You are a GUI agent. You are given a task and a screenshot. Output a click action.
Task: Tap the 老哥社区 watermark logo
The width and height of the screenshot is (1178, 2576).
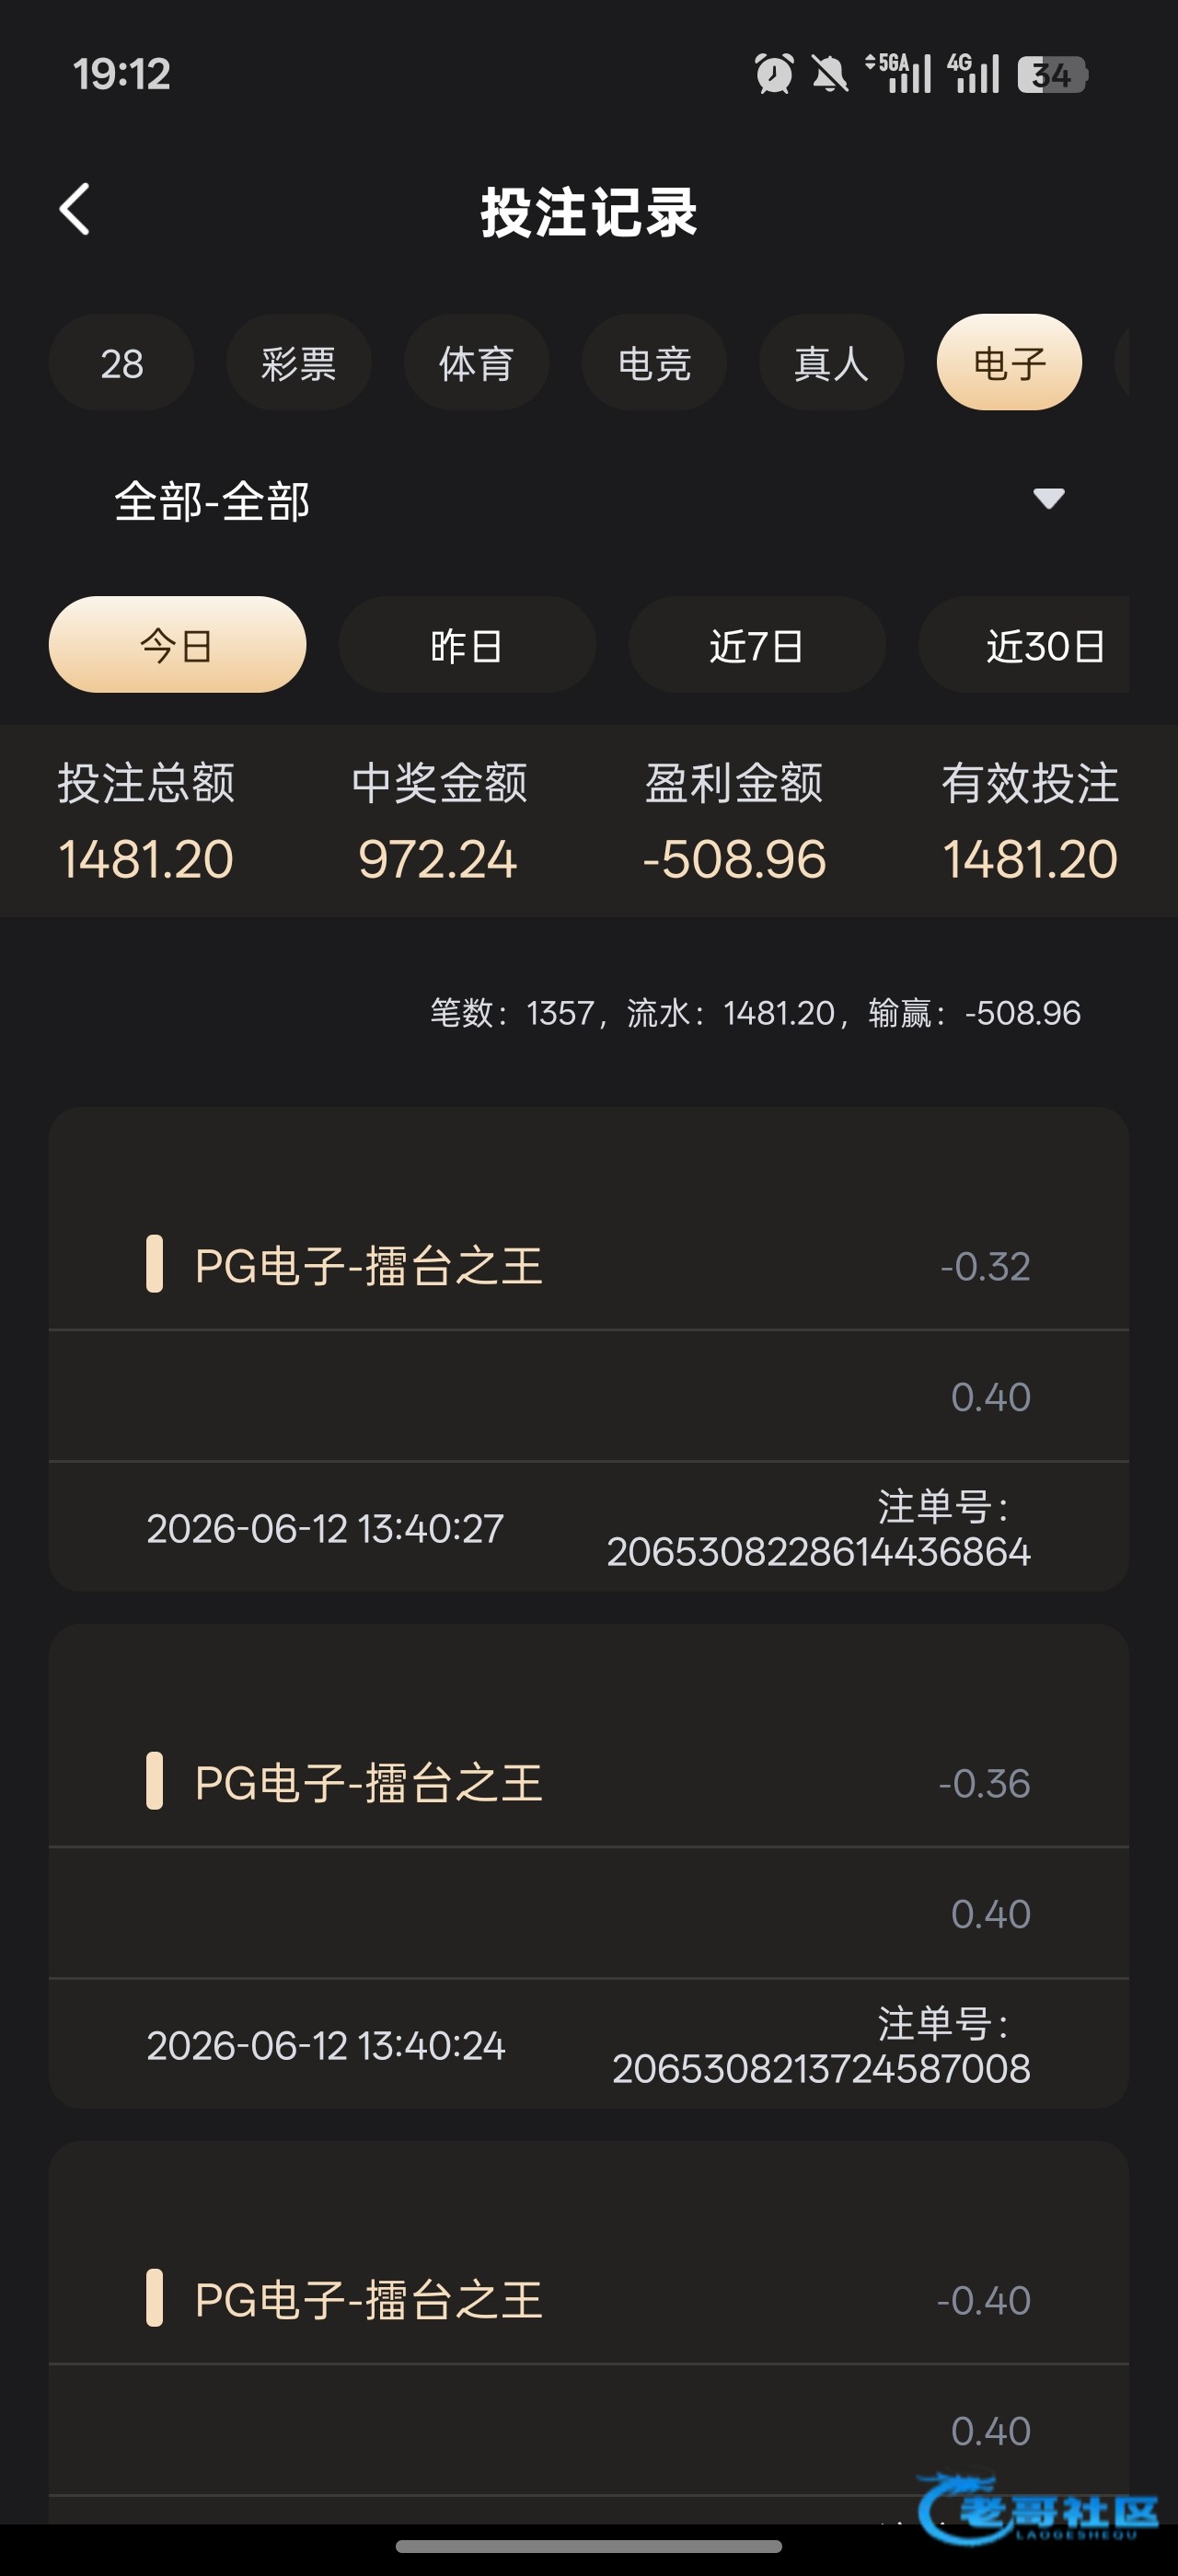point(1038,2508)
